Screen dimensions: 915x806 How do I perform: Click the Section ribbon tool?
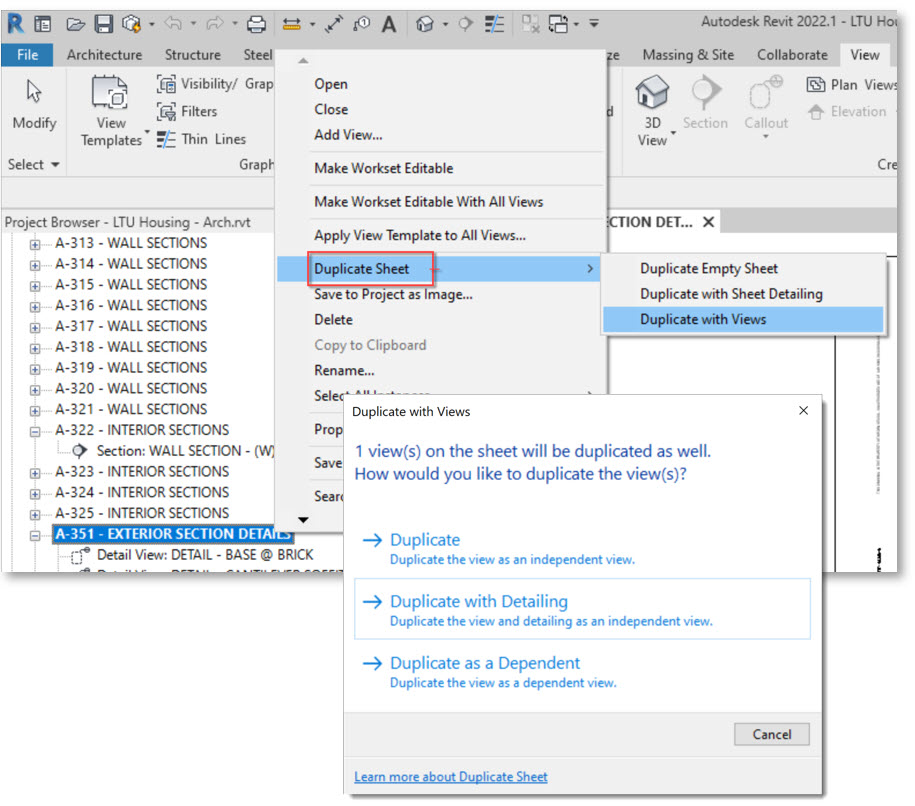pos(705,103)
